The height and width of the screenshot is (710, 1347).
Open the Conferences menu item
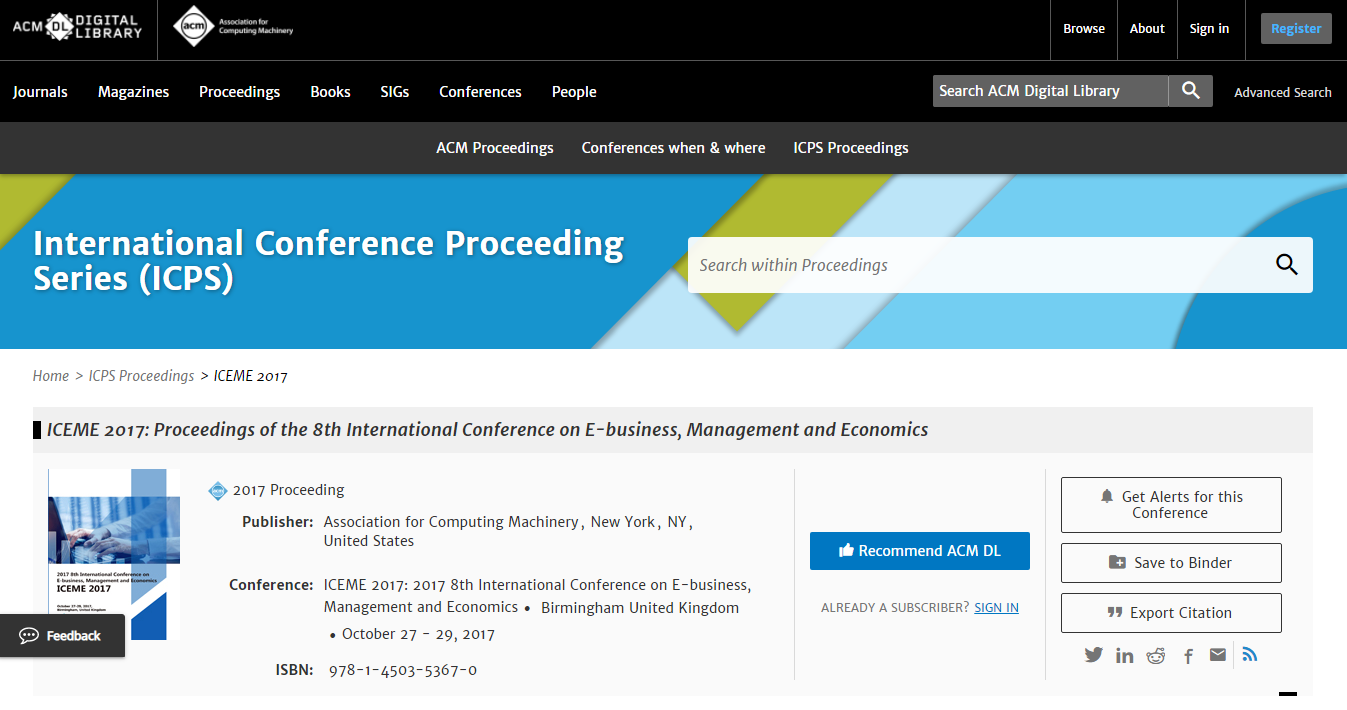tap(480, 92)
